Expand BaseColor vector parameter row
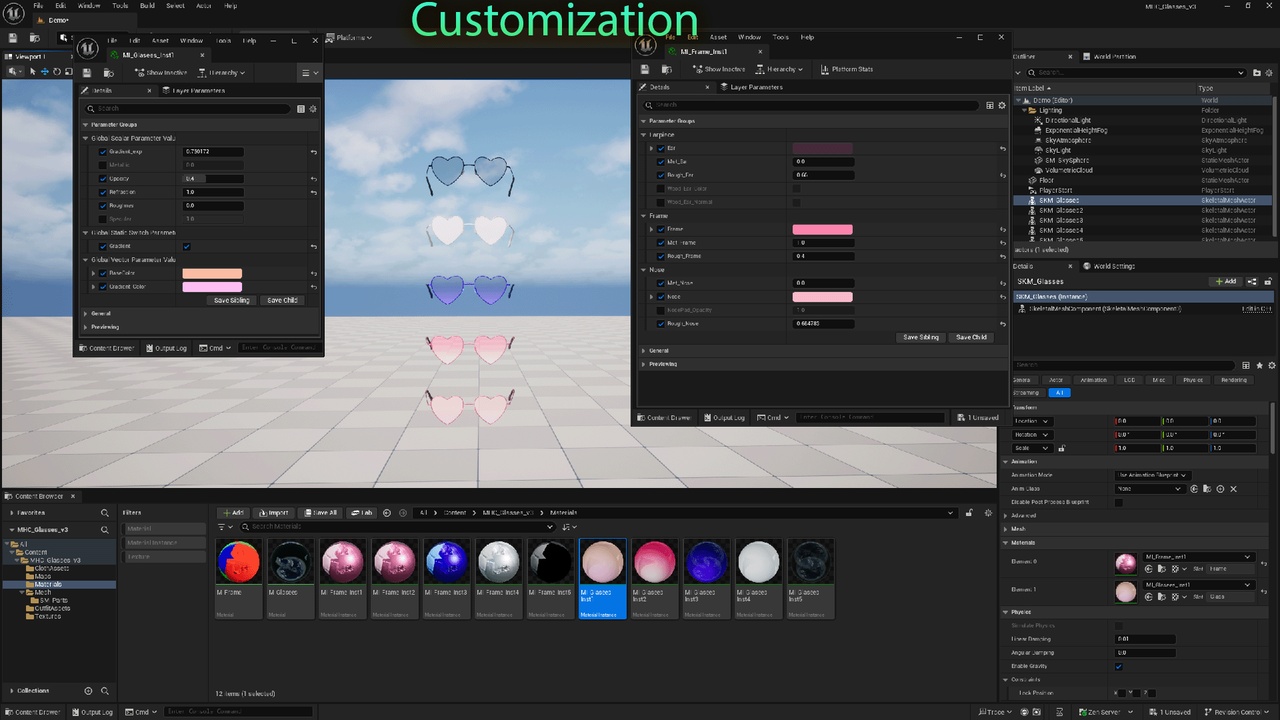The width and height of the screenshot is (1280, 720). click(x=93, y=273)
